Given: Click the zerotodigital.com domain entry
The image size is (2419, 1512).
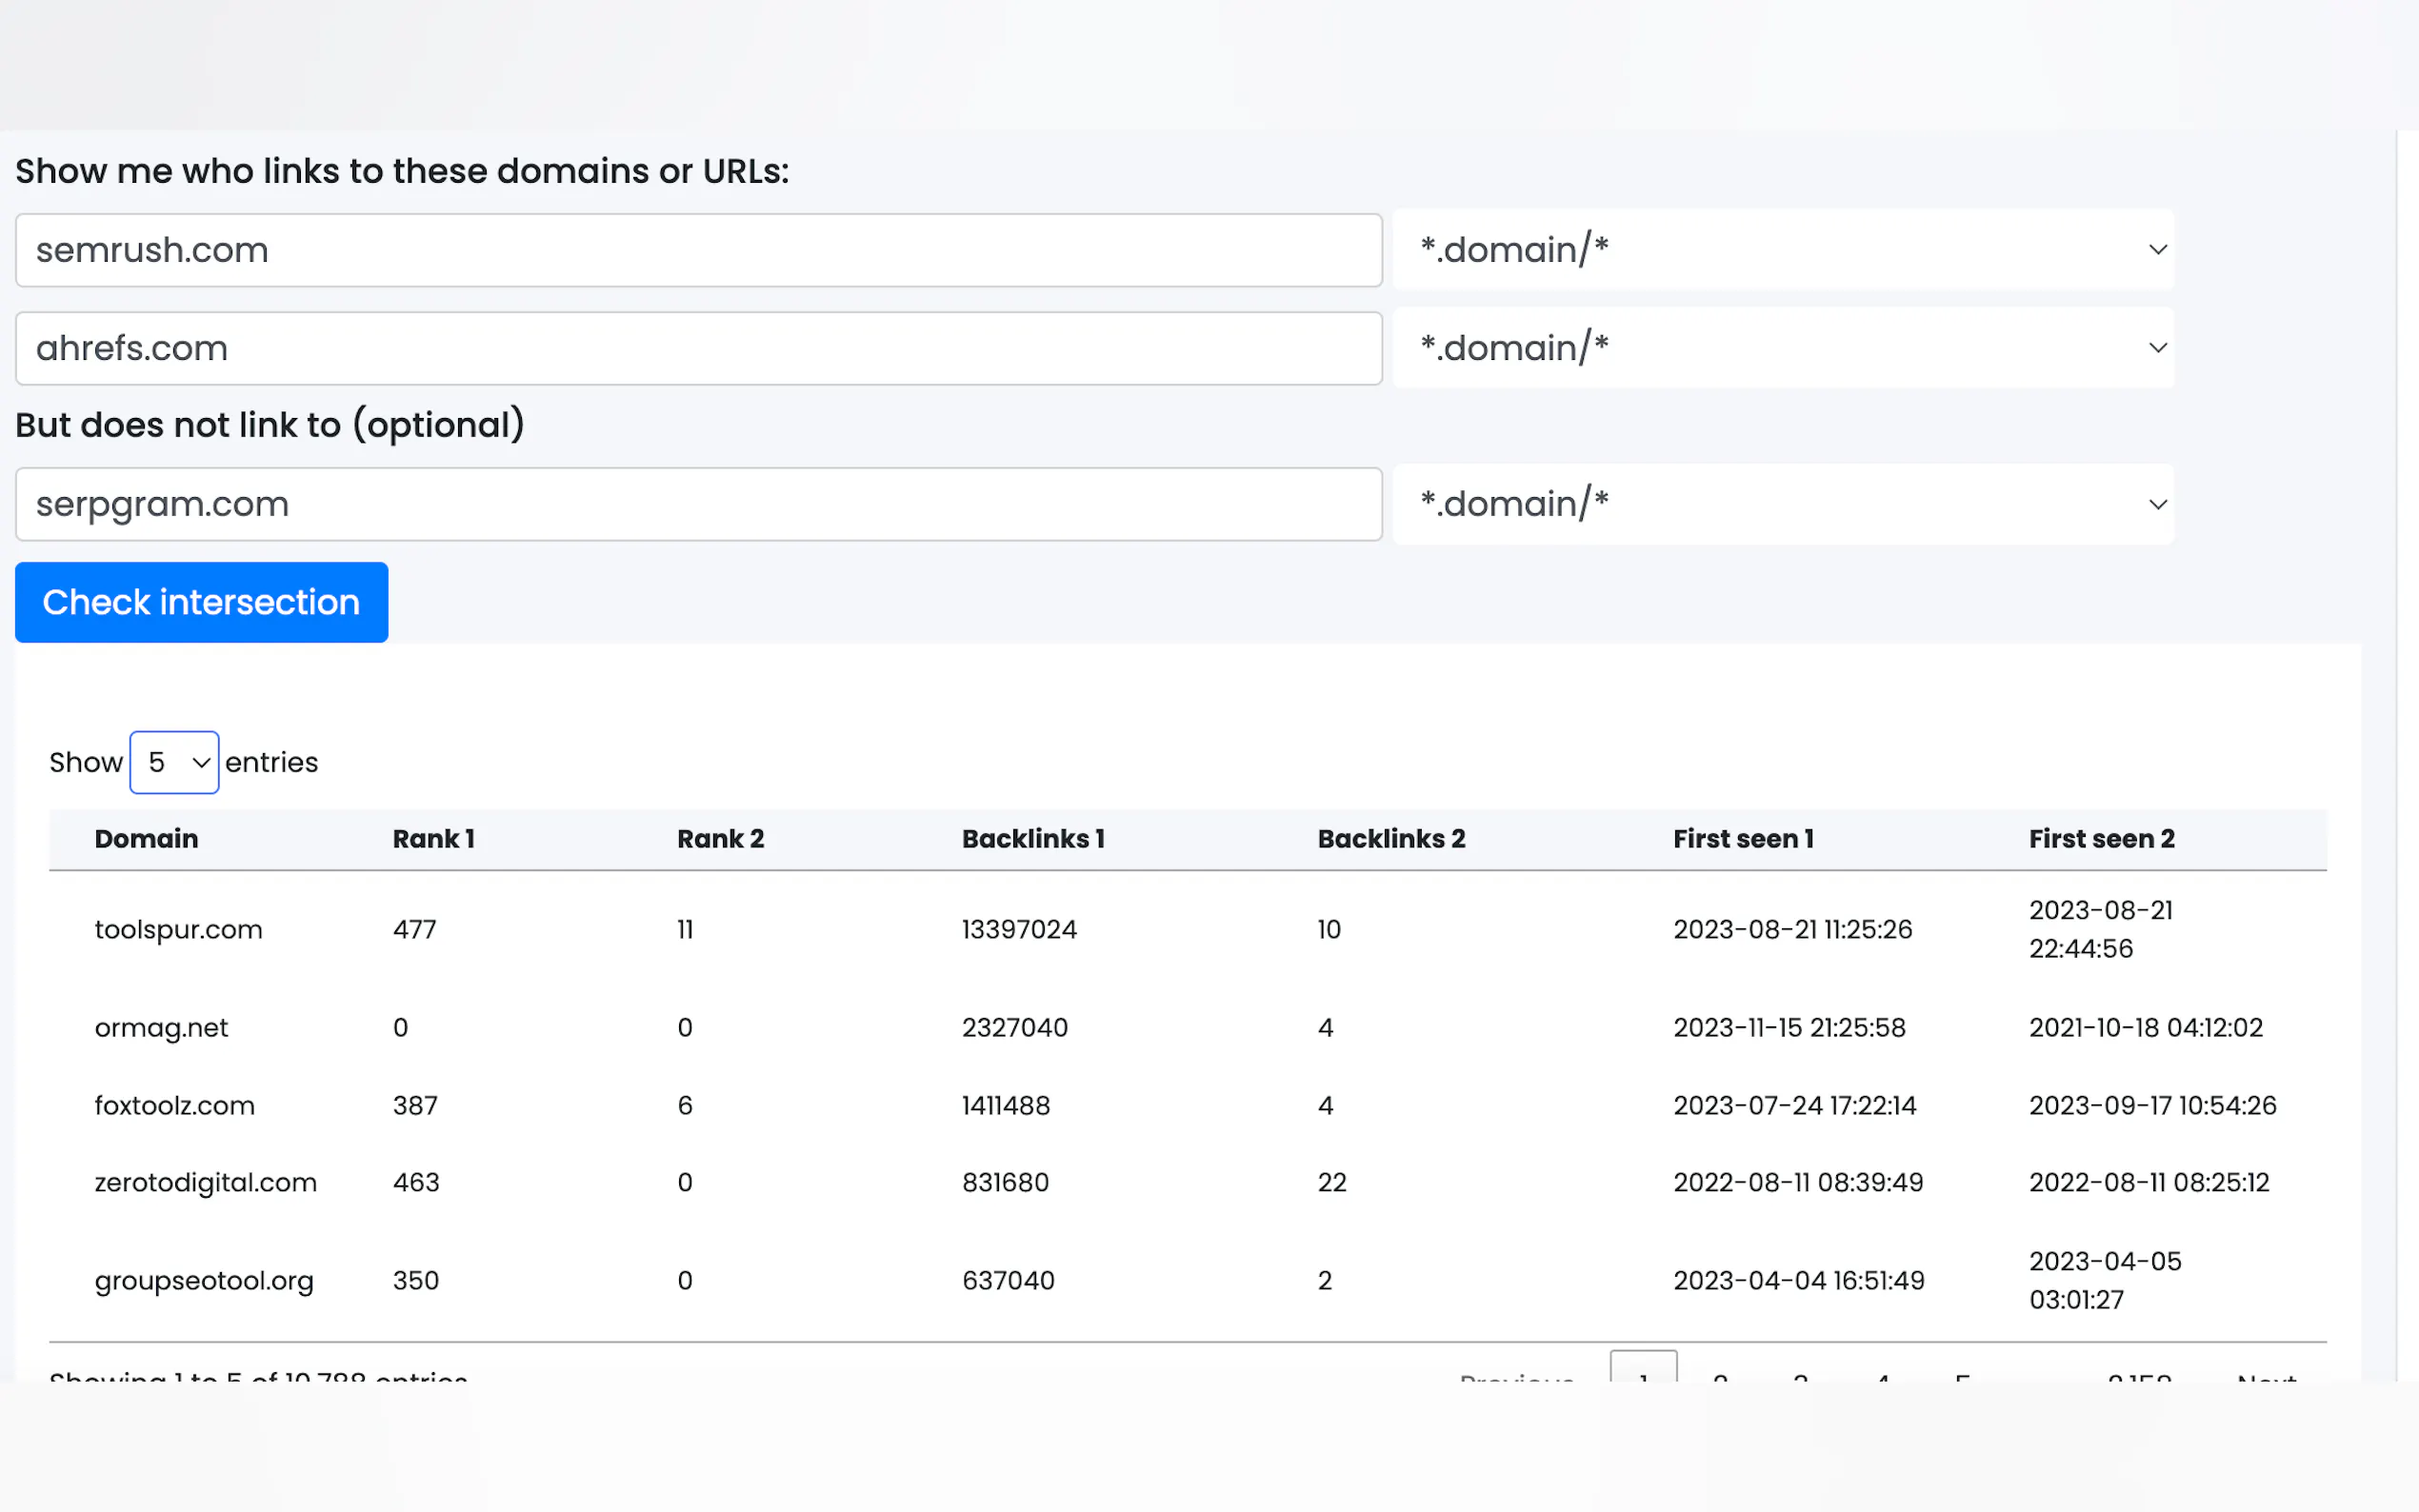Looking at the screenshot, I should (205, 1182).
